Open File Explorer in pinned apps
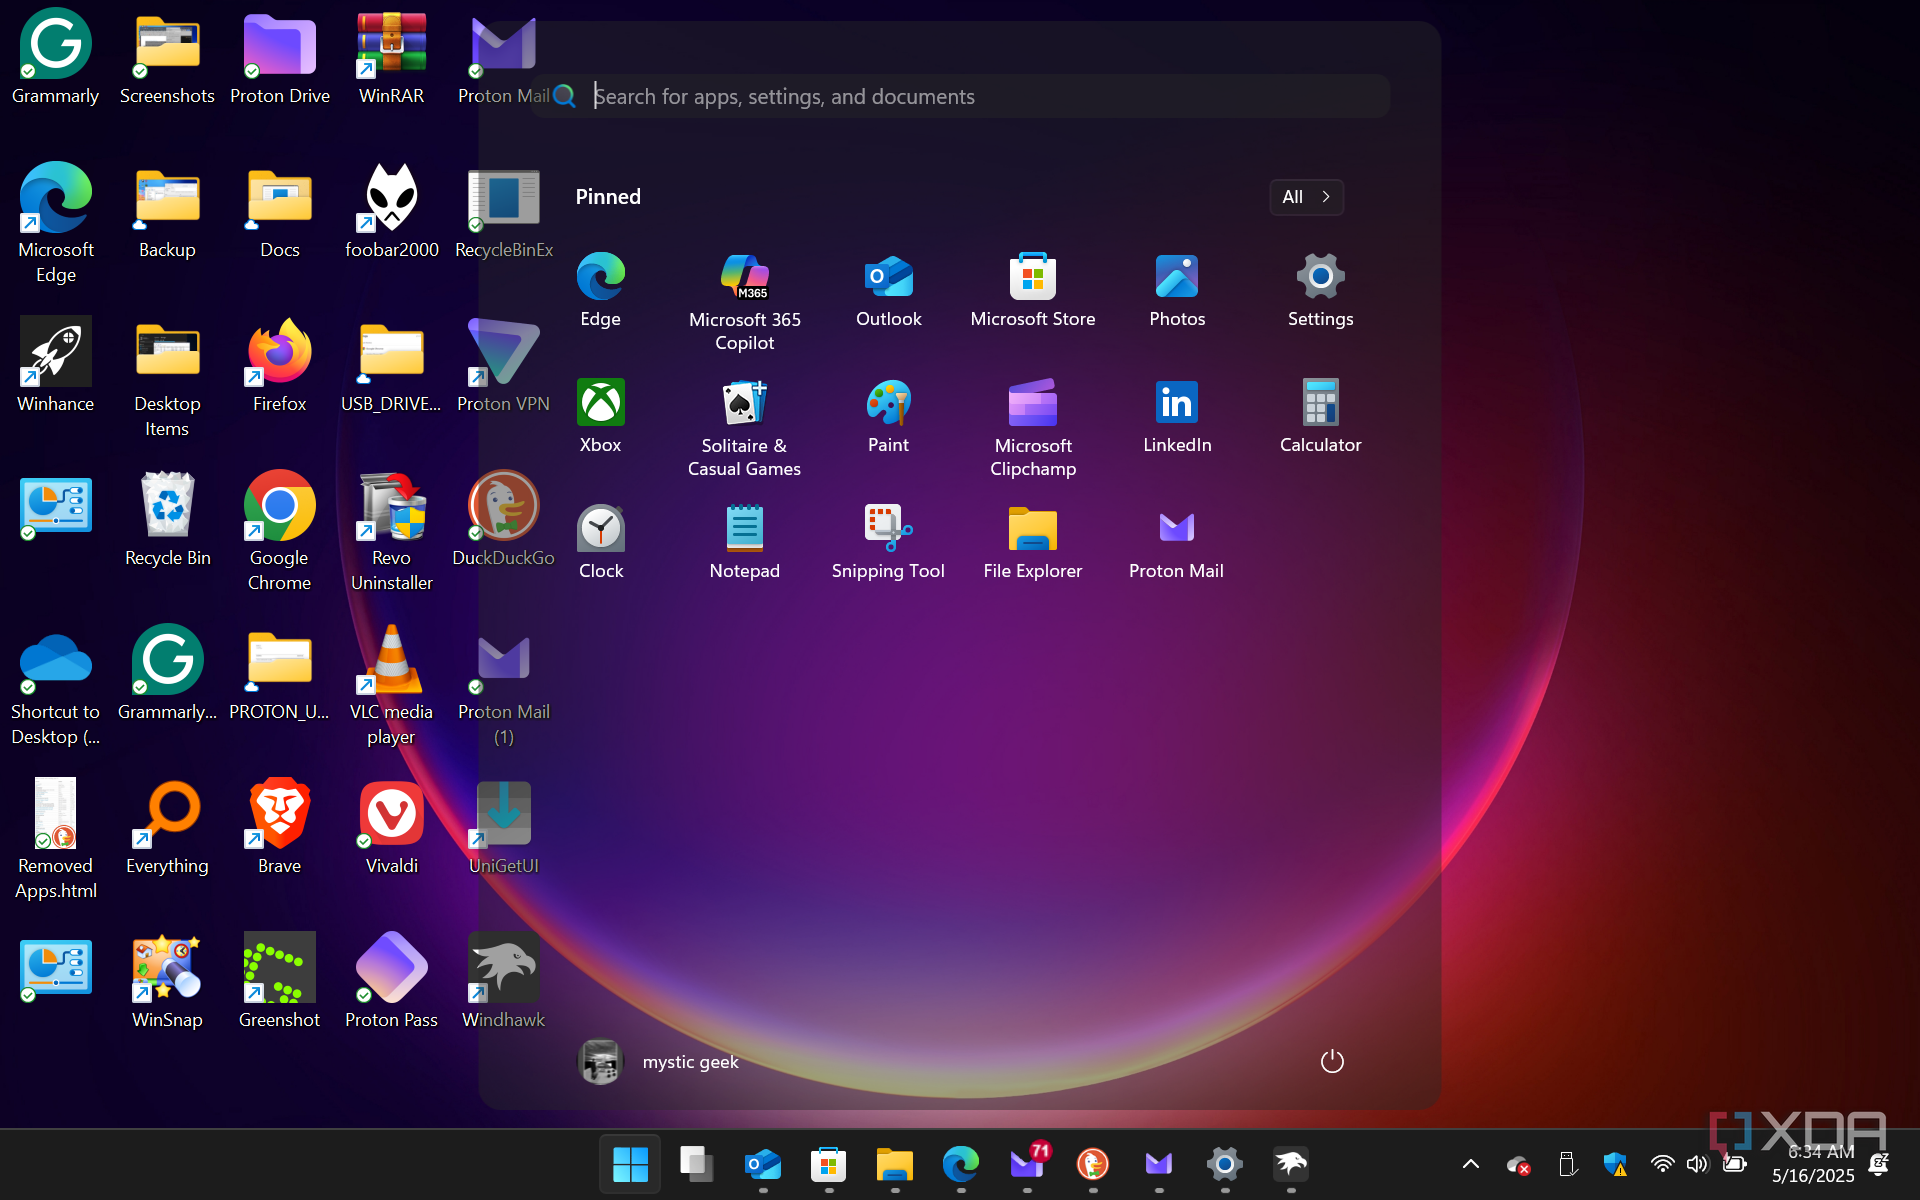This screenshot has height=1200, width=1920. (1032, 542)
